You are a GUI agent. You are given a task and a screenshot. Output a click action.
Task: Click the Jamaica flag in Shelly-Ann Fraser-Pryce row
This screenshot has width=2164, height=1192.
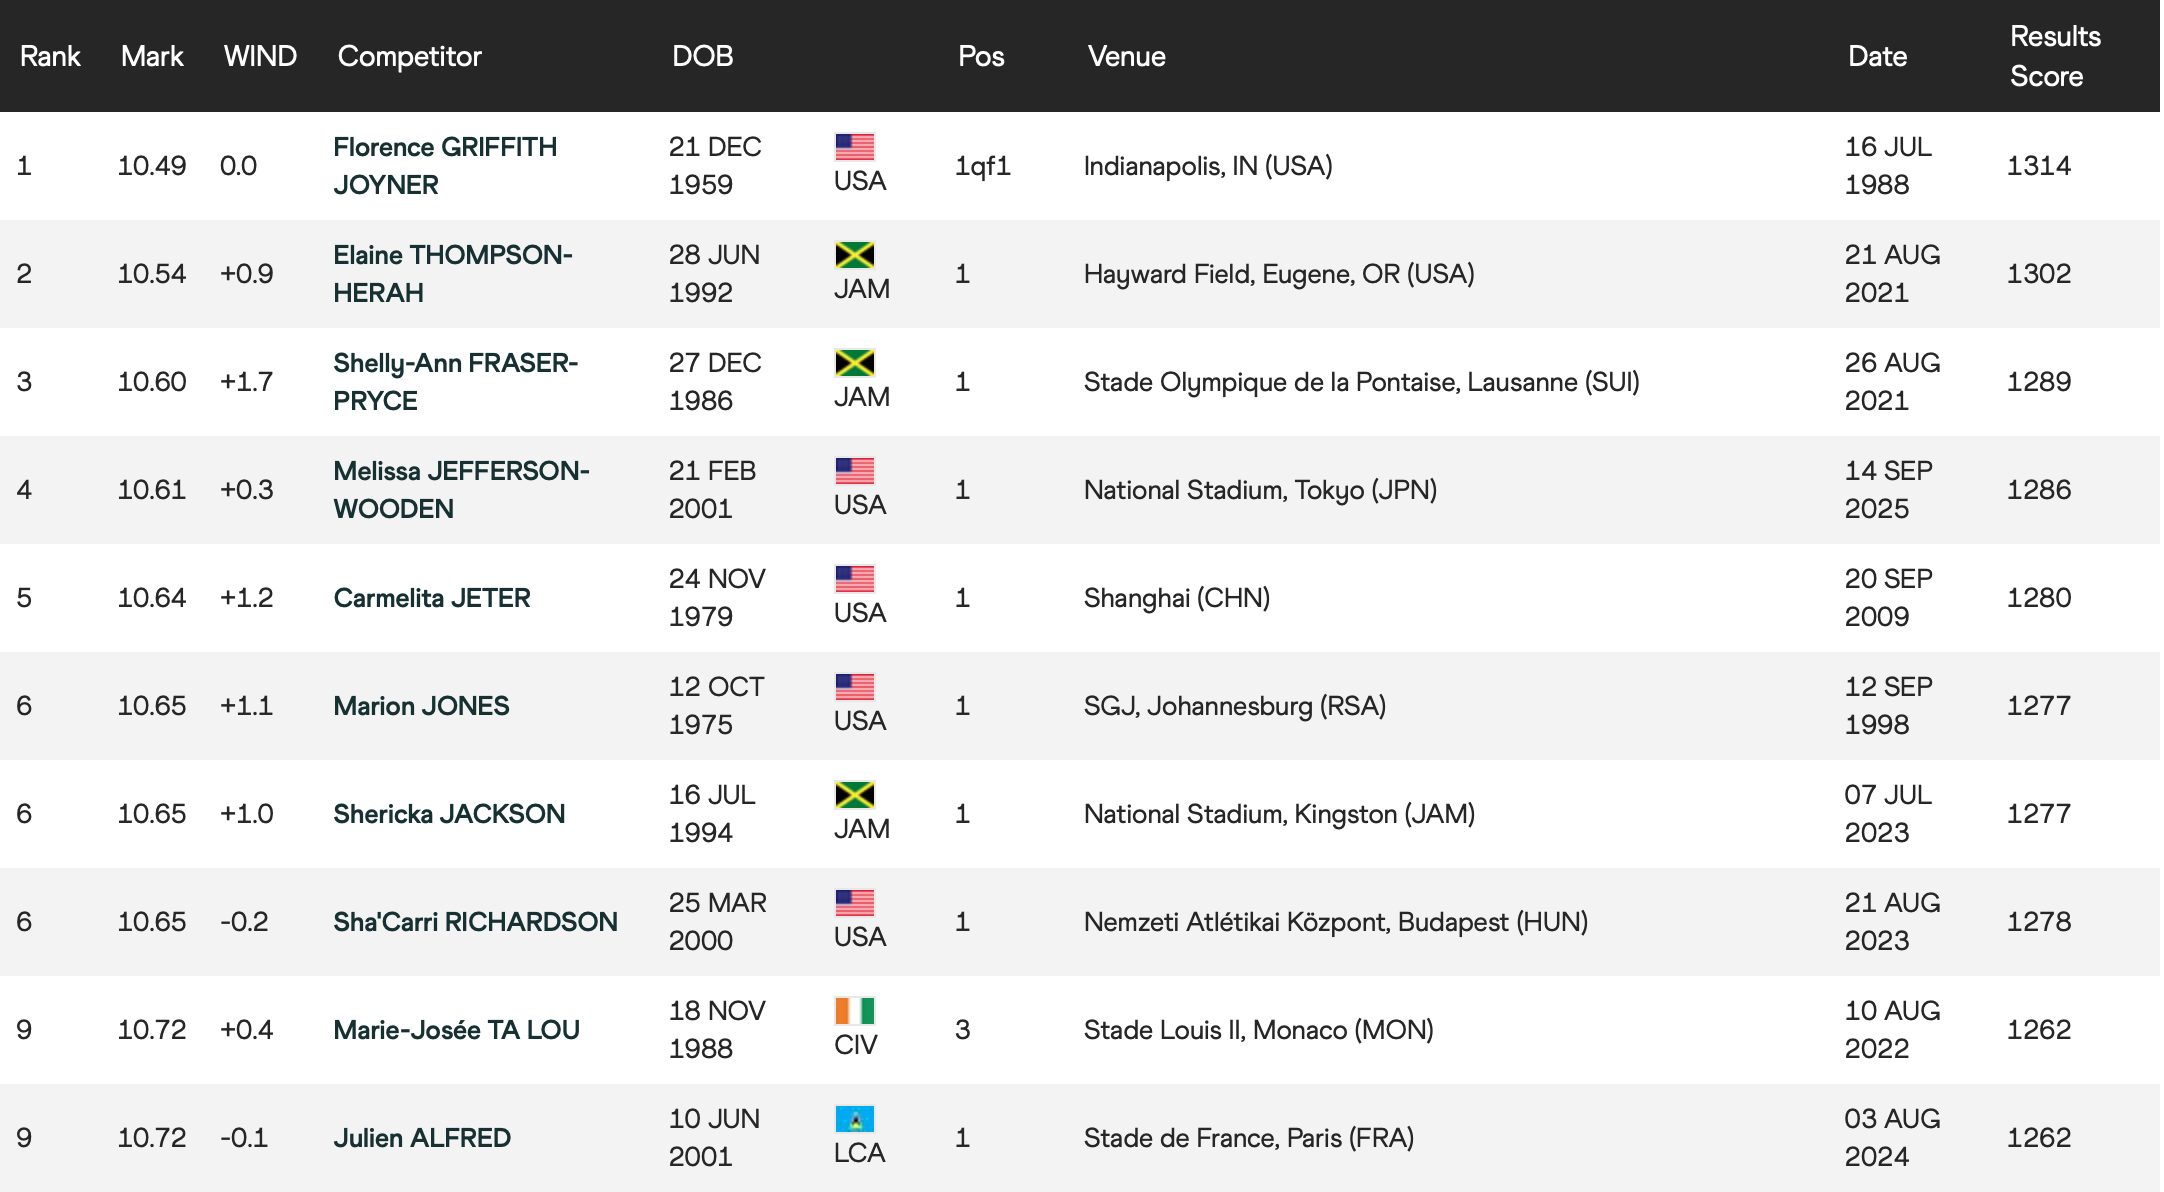coord(854,363)
